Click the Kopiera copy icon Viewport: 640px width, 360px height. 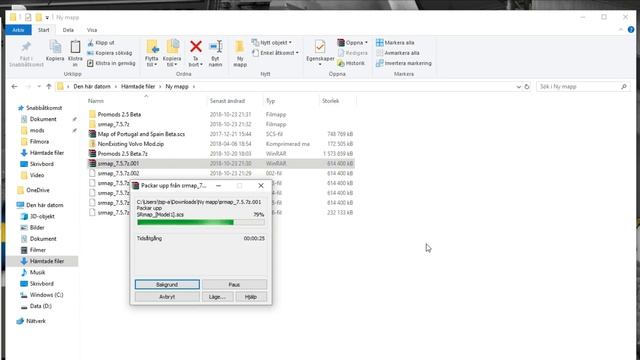[x=55, y=47]
